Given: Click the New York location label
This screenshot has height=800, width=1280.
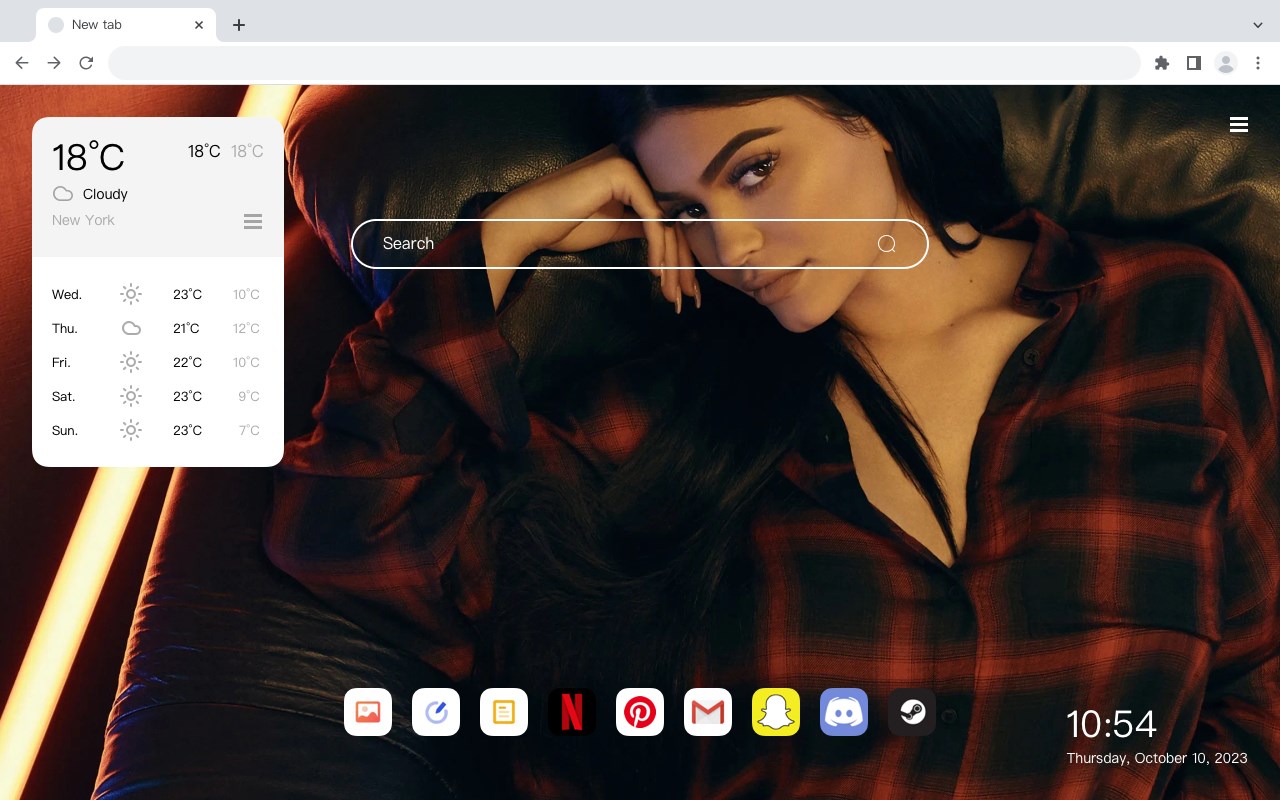Looking at the screenshot, I should coord(83,220).
